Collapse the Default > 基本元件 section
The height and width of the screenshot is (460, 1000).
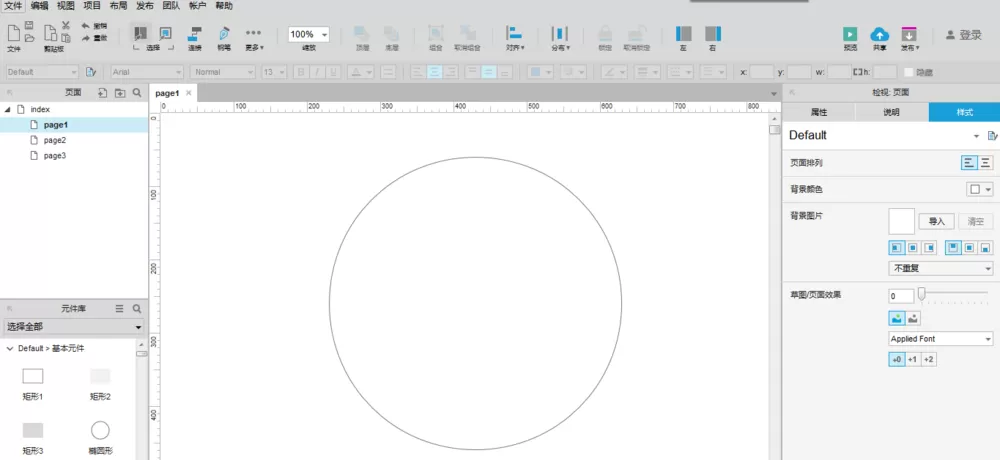[10, 349]
